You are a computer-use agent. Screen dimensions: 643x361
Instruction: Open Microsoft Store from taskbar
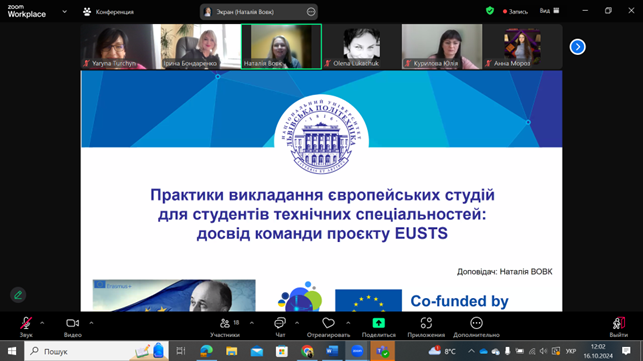[282, 351]
